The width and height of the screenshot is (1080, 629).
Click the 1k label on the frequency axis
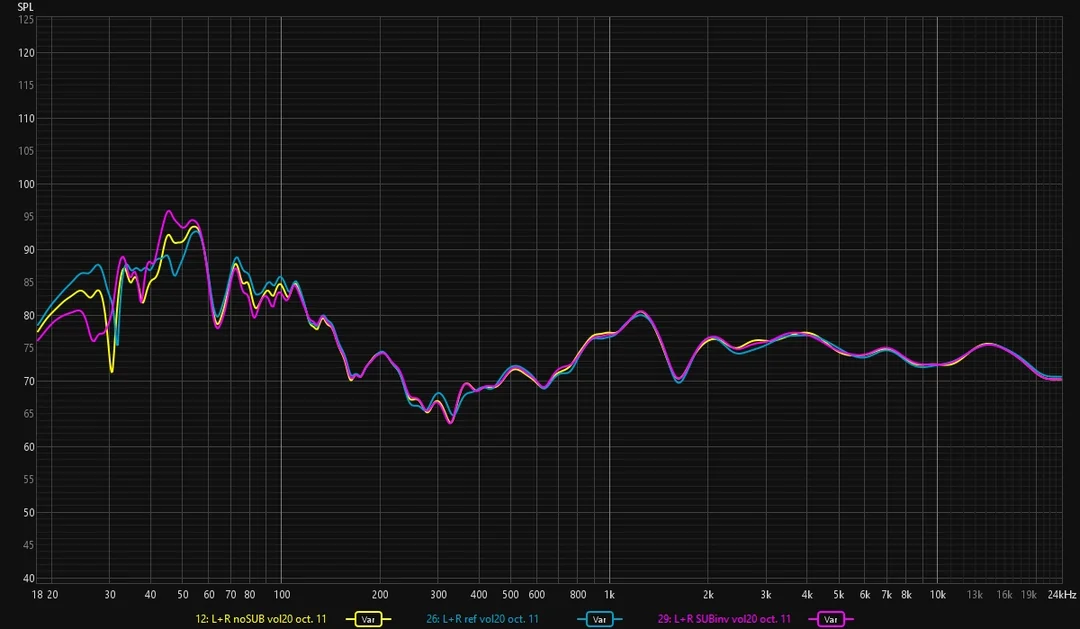pyautogui.click(x=610, y=595)
